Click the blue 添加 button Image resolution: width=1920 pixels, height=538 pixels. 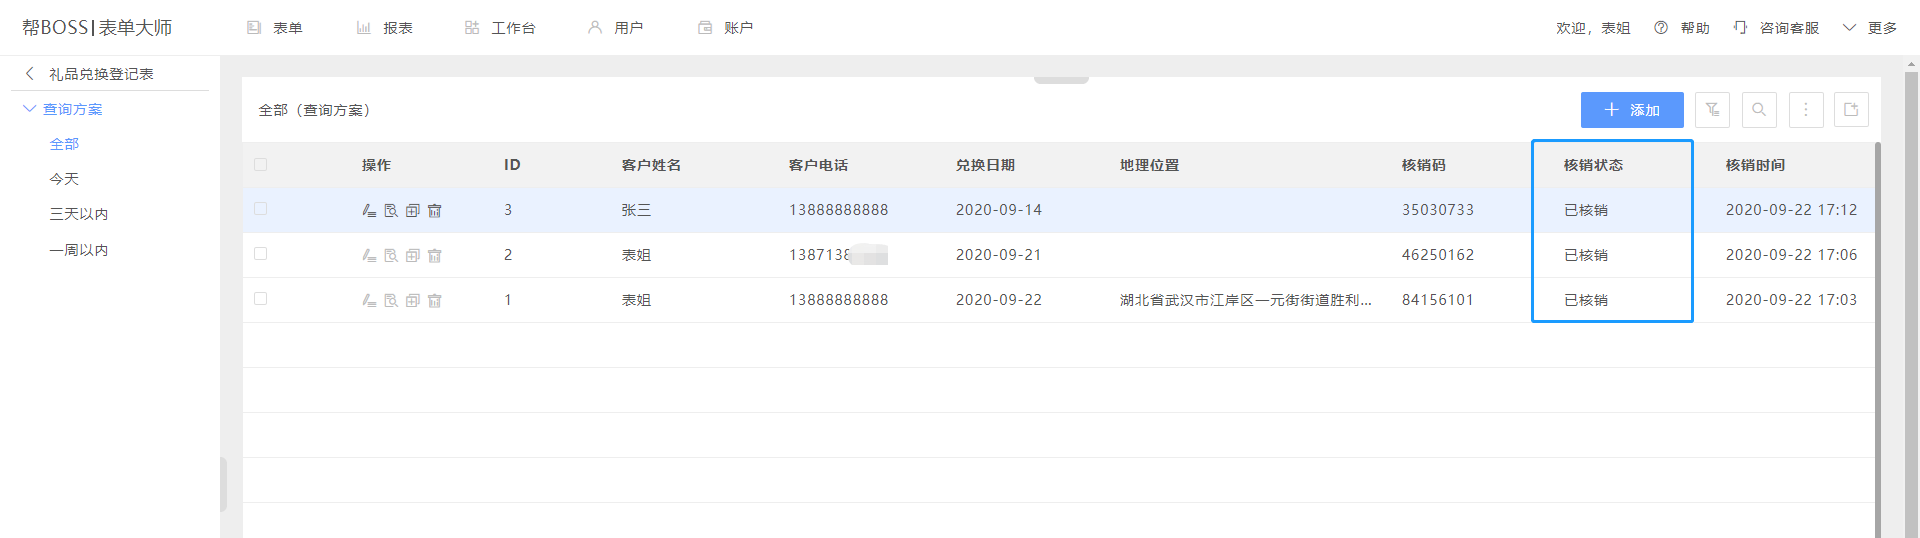[x=1631, y=110]
